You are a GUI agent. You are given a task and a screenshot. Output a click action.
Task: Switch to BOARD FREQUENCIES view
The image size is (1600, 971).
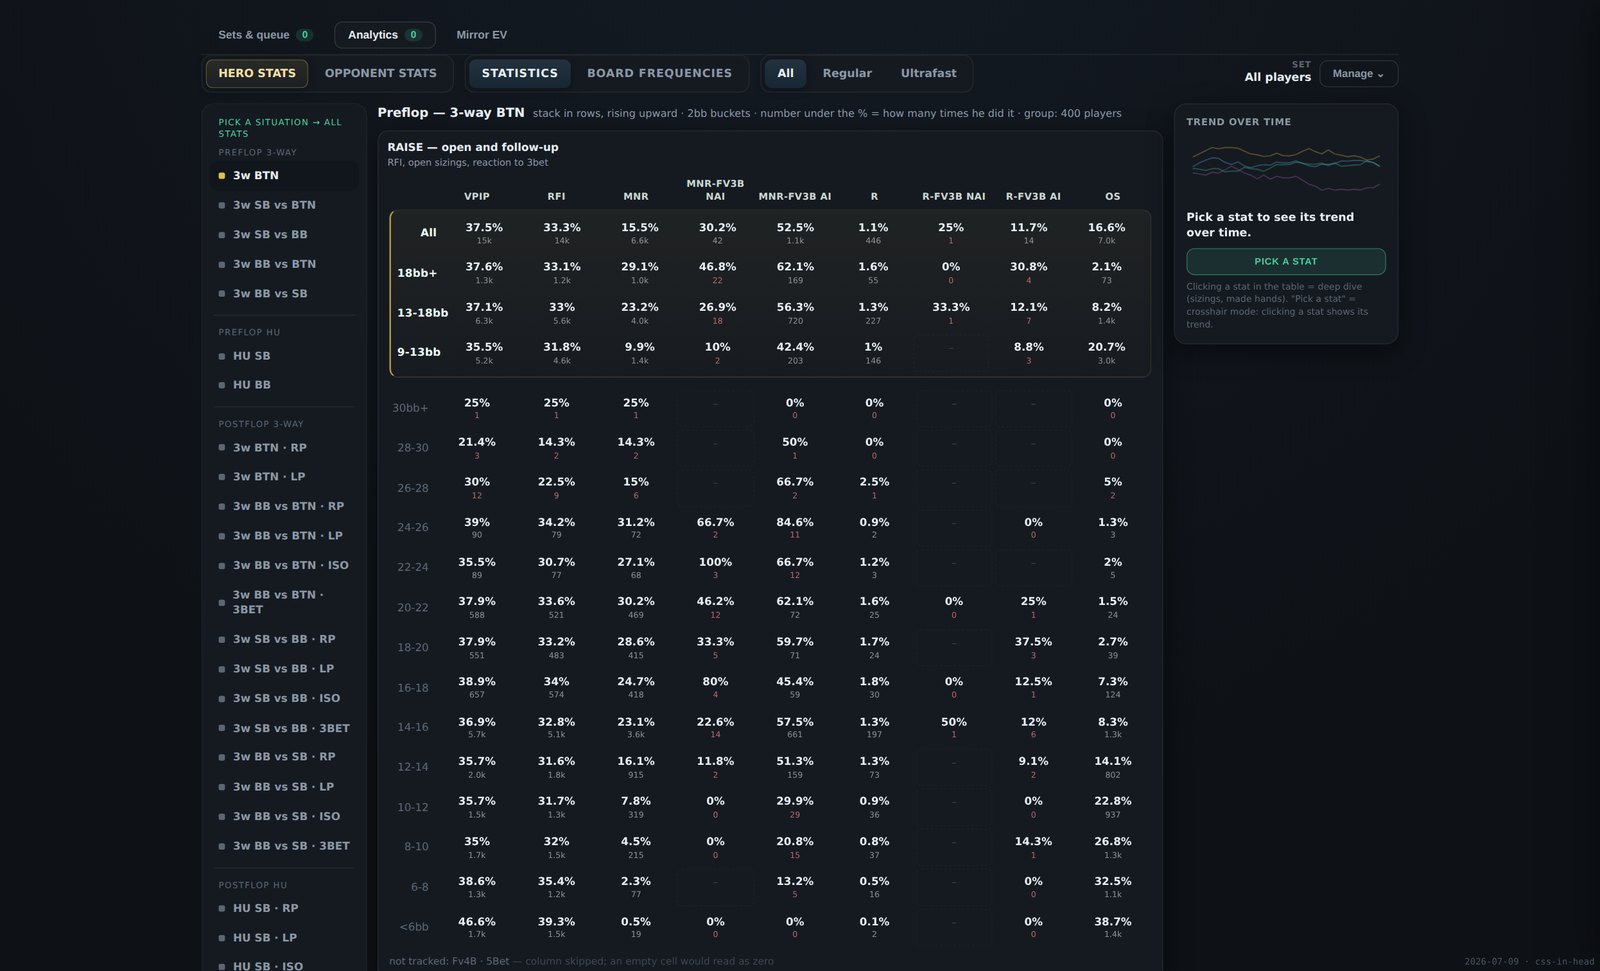[659, 73]
